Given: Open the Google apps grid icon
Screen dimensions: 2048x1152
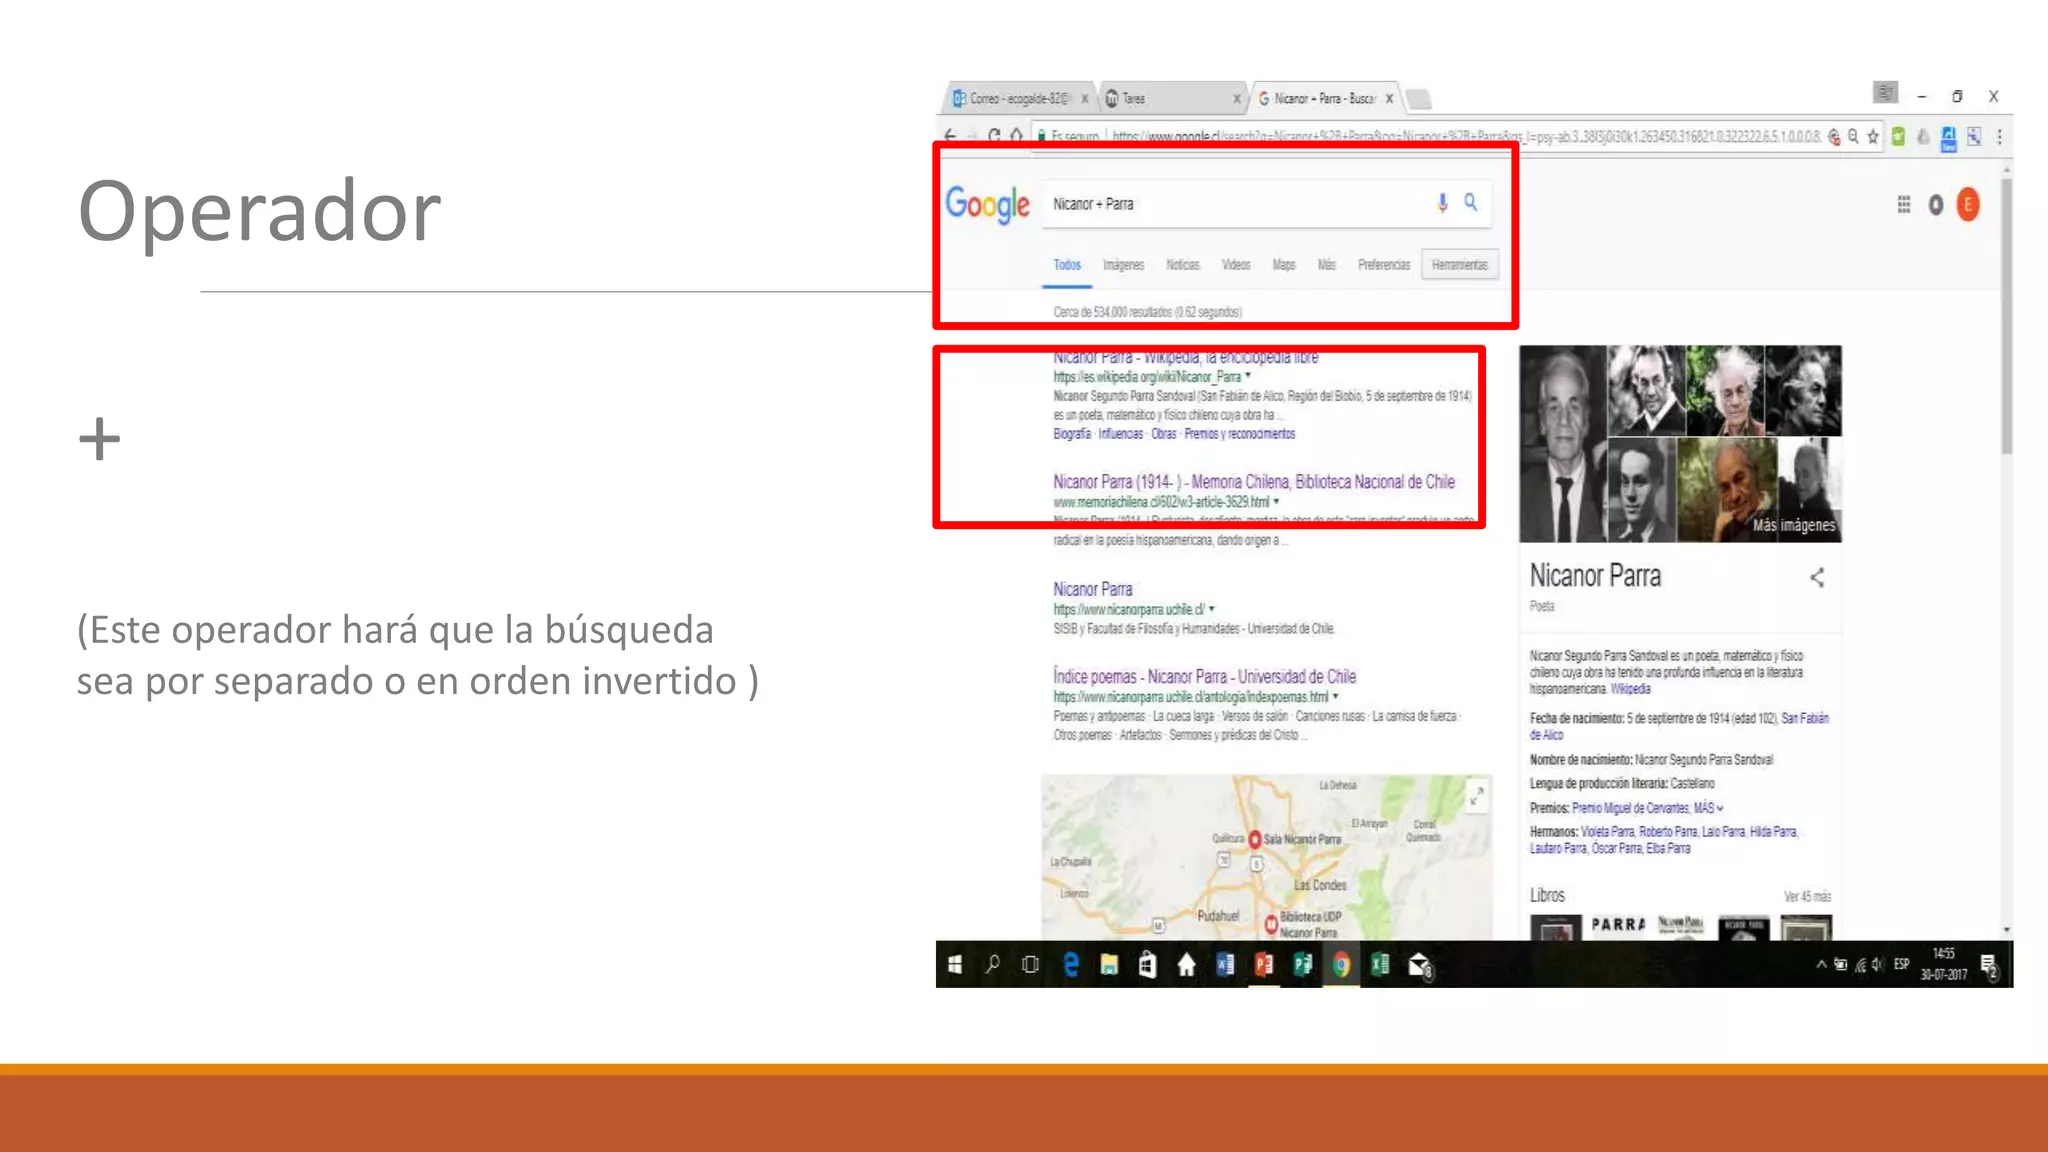Looking at the screenshot, I should pos(1904,205).
